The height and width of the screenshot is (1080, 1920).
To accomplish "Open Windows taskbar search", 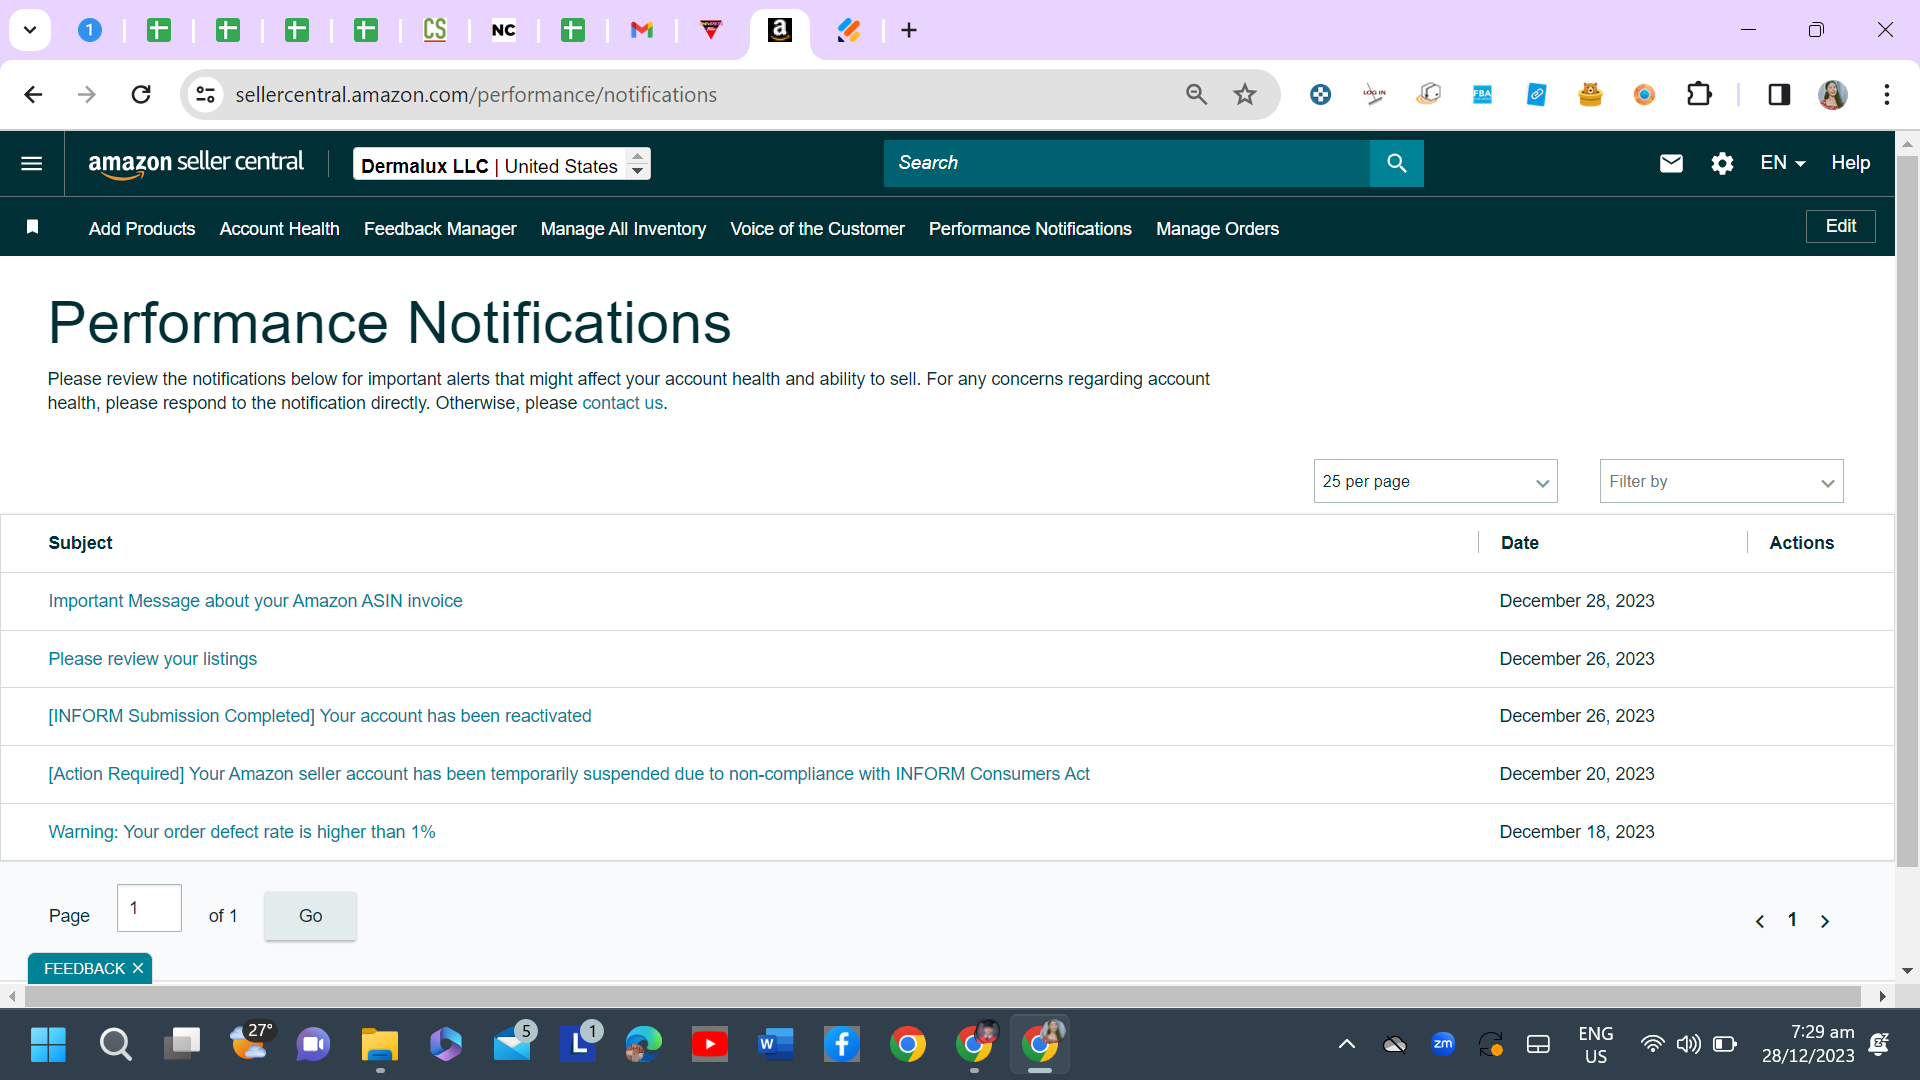I will coord(115,1045).
